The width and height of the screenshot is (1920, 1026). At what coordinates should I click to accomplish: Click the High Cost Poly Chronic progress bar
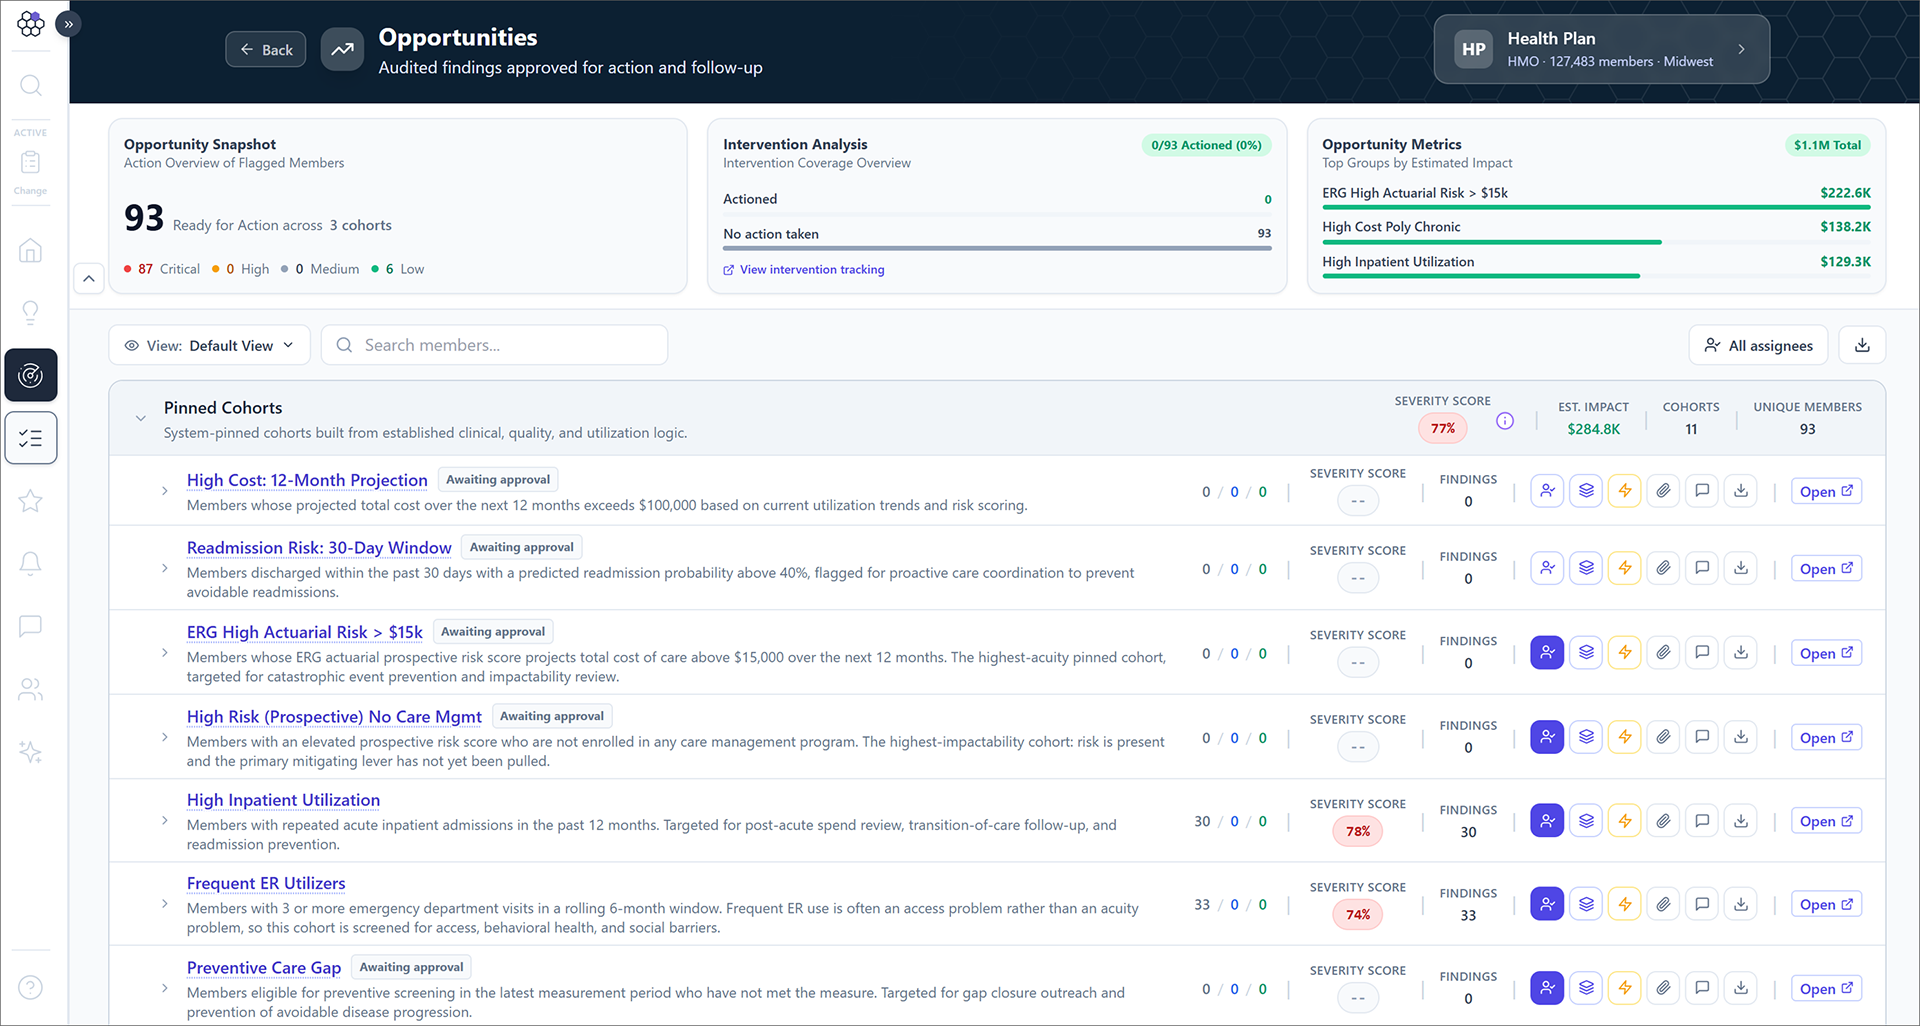pos(1596,242)
